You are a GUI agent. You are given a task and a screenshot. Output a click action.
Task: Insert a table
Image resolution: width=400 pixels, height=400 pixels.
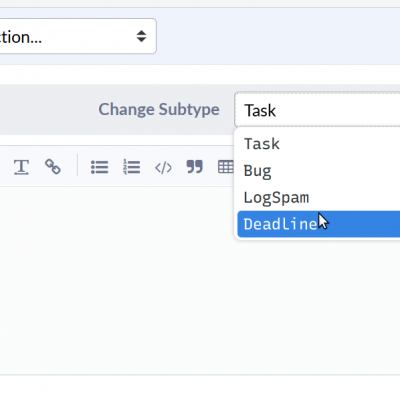coord(226,167)
